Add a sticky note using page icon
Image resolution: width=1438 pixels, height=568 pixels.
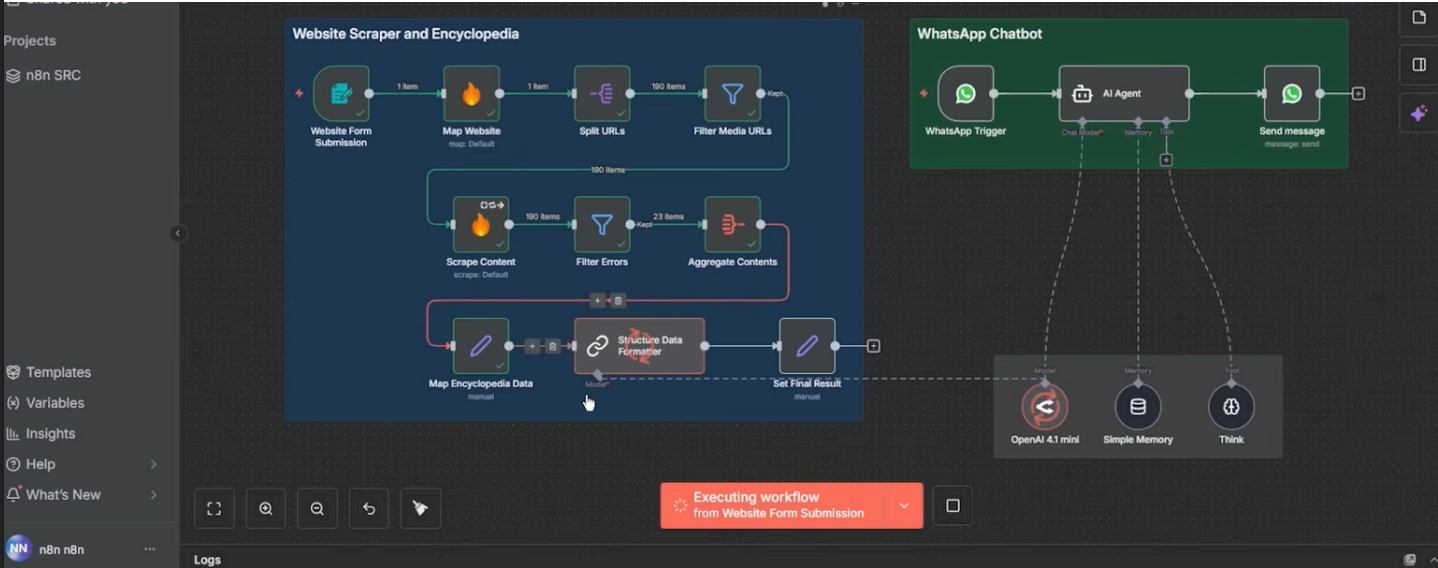[1419, 17]
